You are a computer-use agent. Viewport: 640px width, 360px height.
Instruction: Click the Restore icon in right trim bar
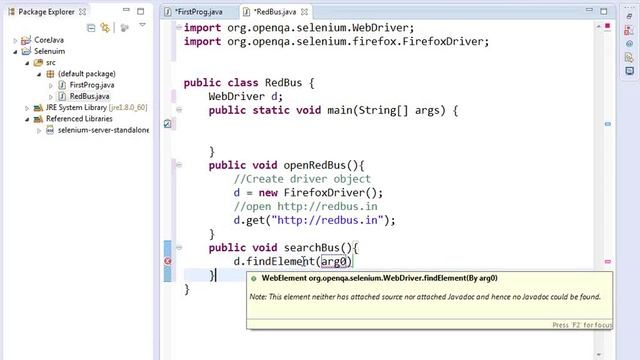coord(629,17)
